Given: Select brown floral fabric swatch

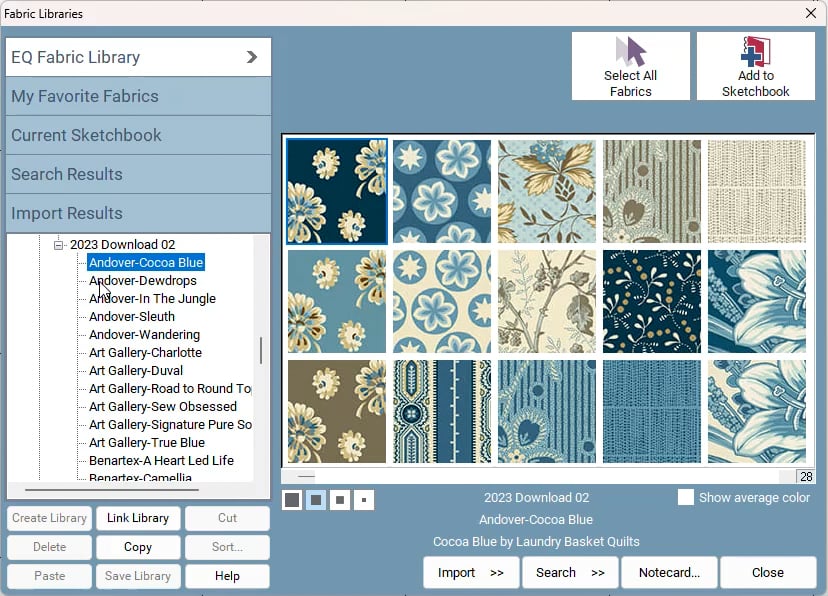Looking at the screenshot, I should click(x=337, y=412).
